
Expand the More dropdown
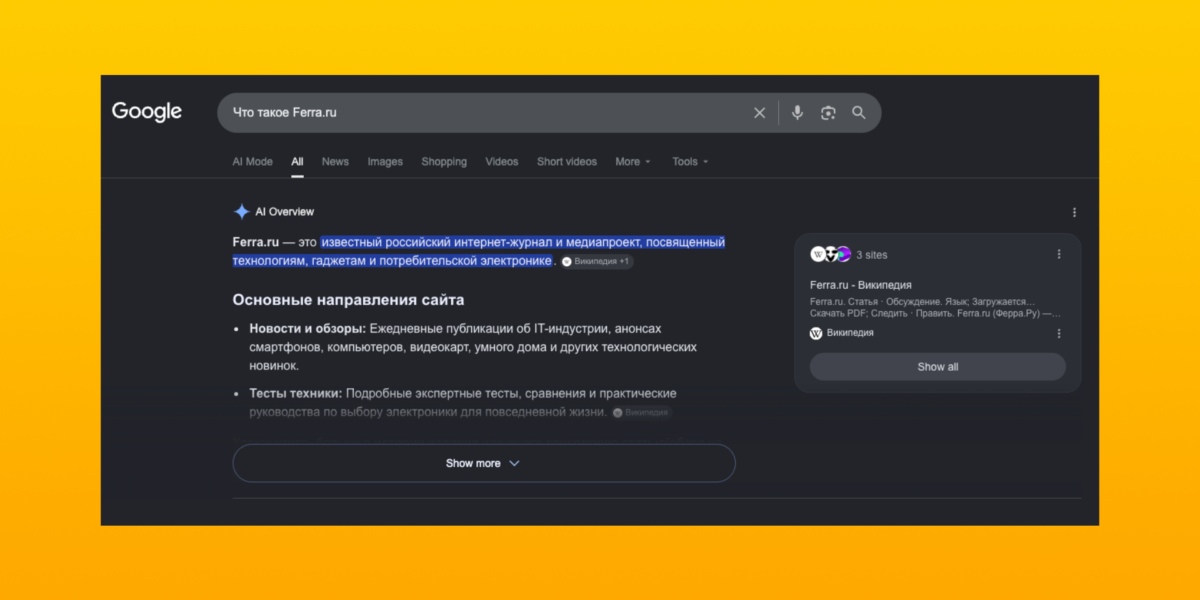(x=633, y=161)
